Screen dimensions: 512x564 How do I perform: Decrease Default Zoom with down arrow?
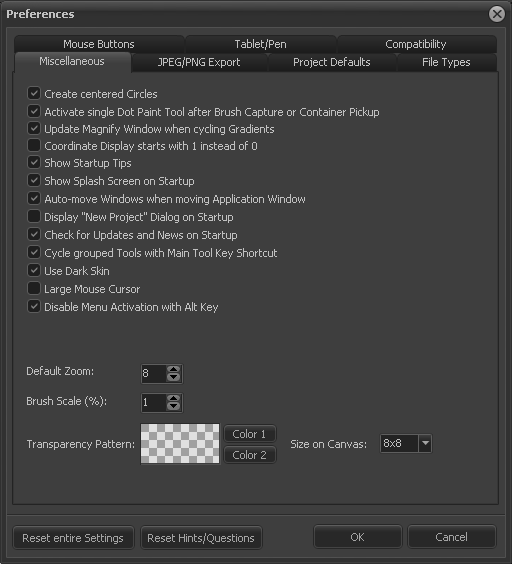[173, 377]
